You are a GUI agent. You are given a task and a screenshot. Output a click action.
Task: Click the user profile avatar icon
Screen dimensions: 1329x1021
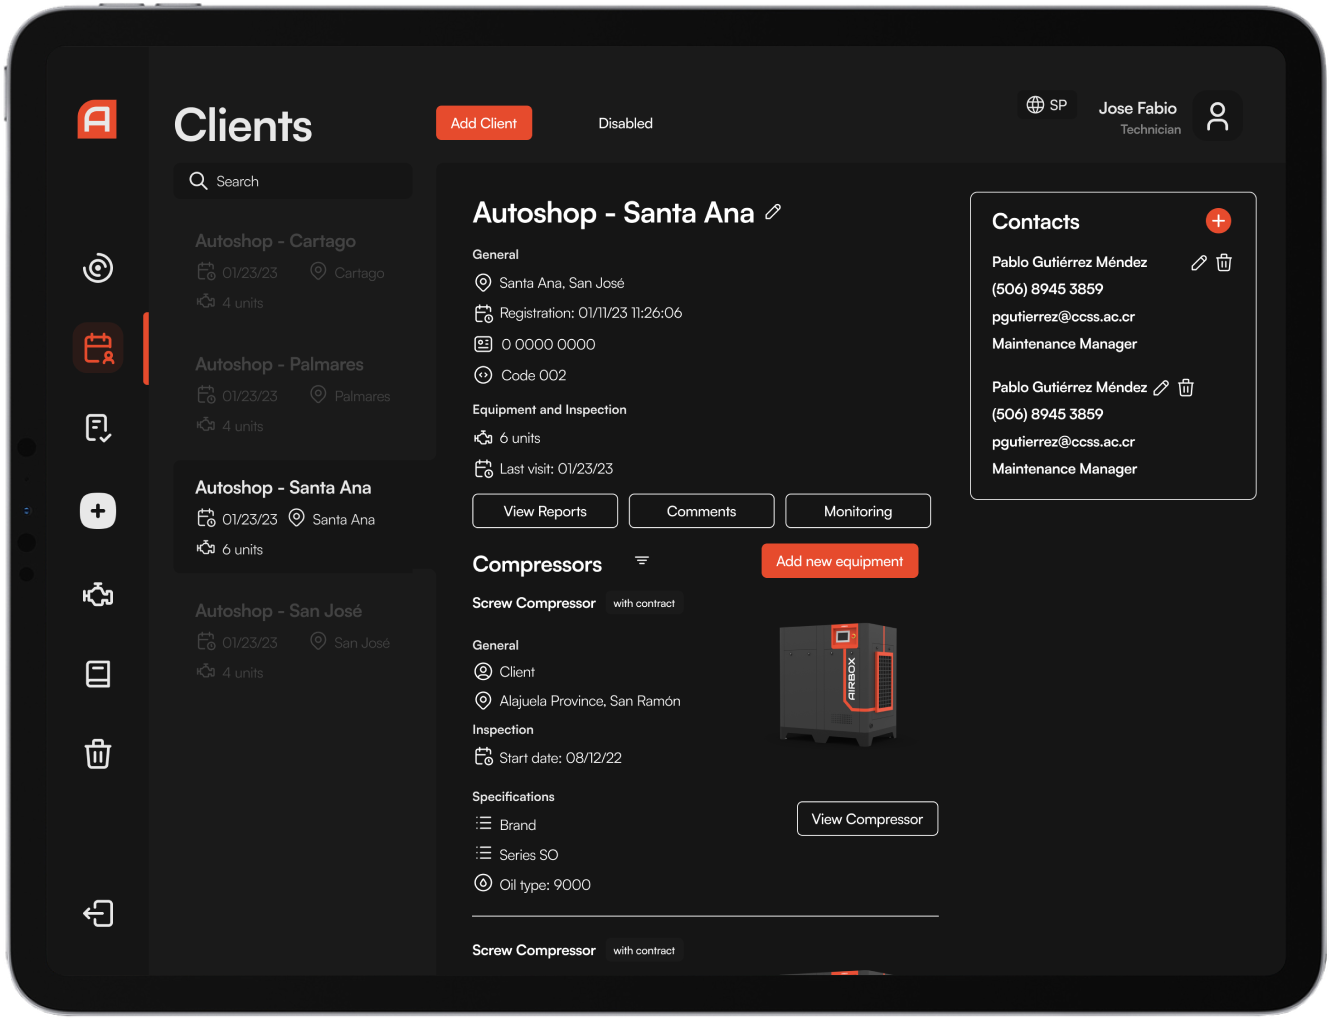click(1217, 116)
